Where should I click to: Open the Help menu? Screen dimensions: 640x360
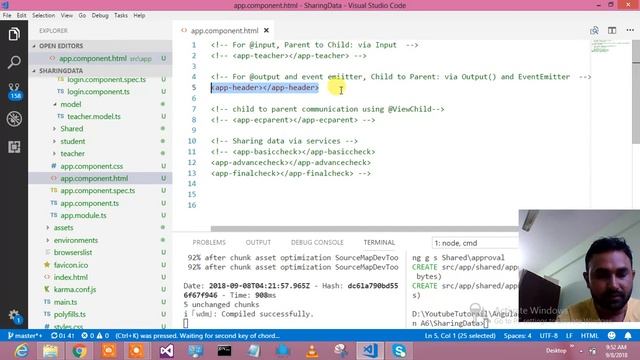[139, 16]
